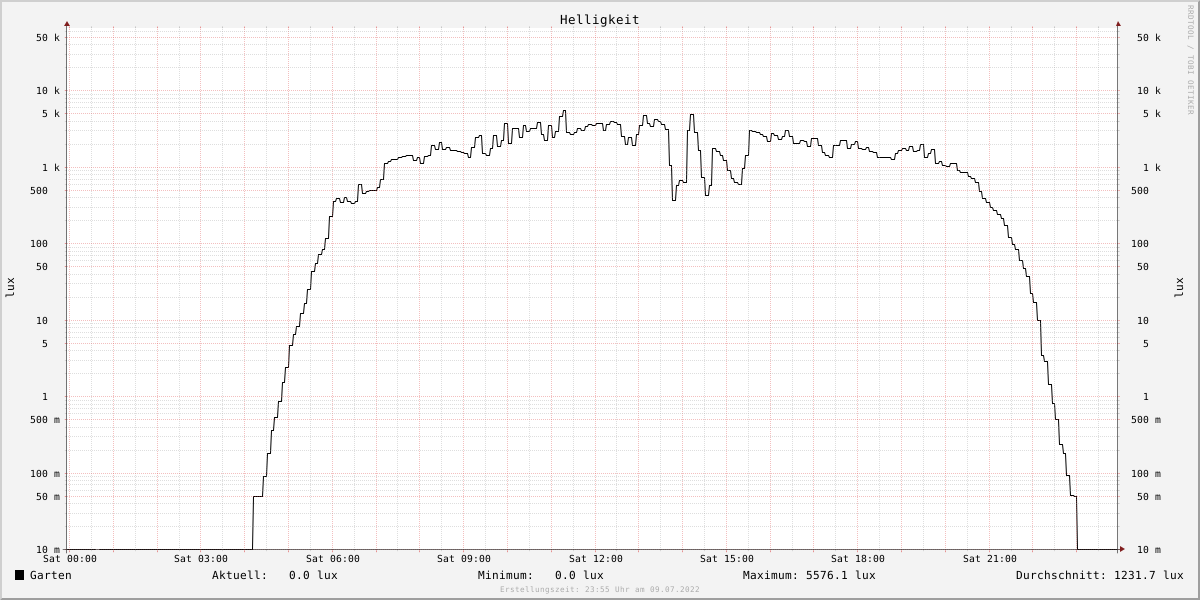The image size is (1200, 600).
Task: Click the Sat 21:00 time axis label
Action: point(990,559)
